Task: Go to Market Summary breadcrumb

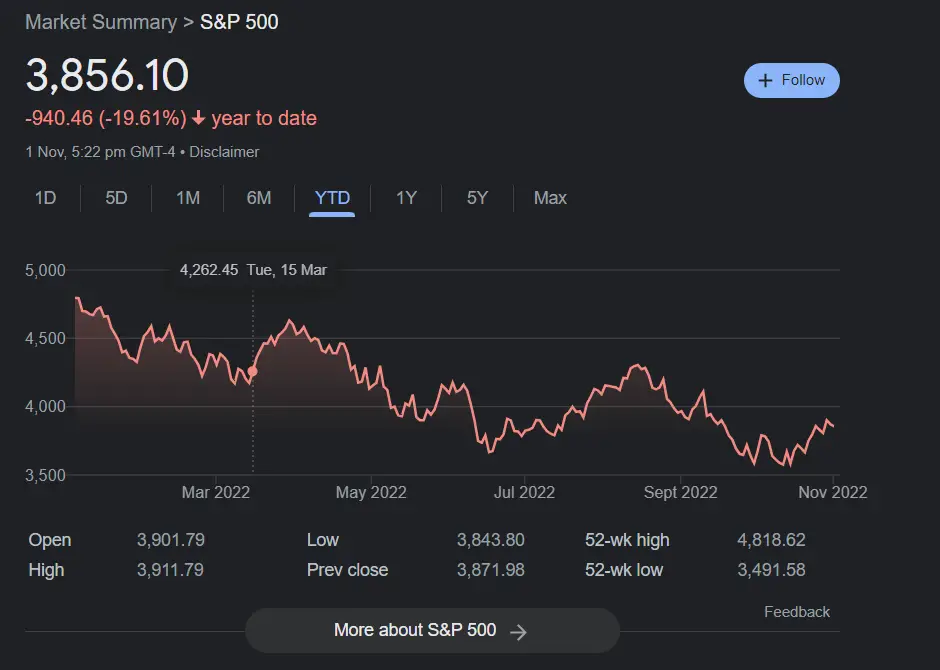Action: coord(101,22)
